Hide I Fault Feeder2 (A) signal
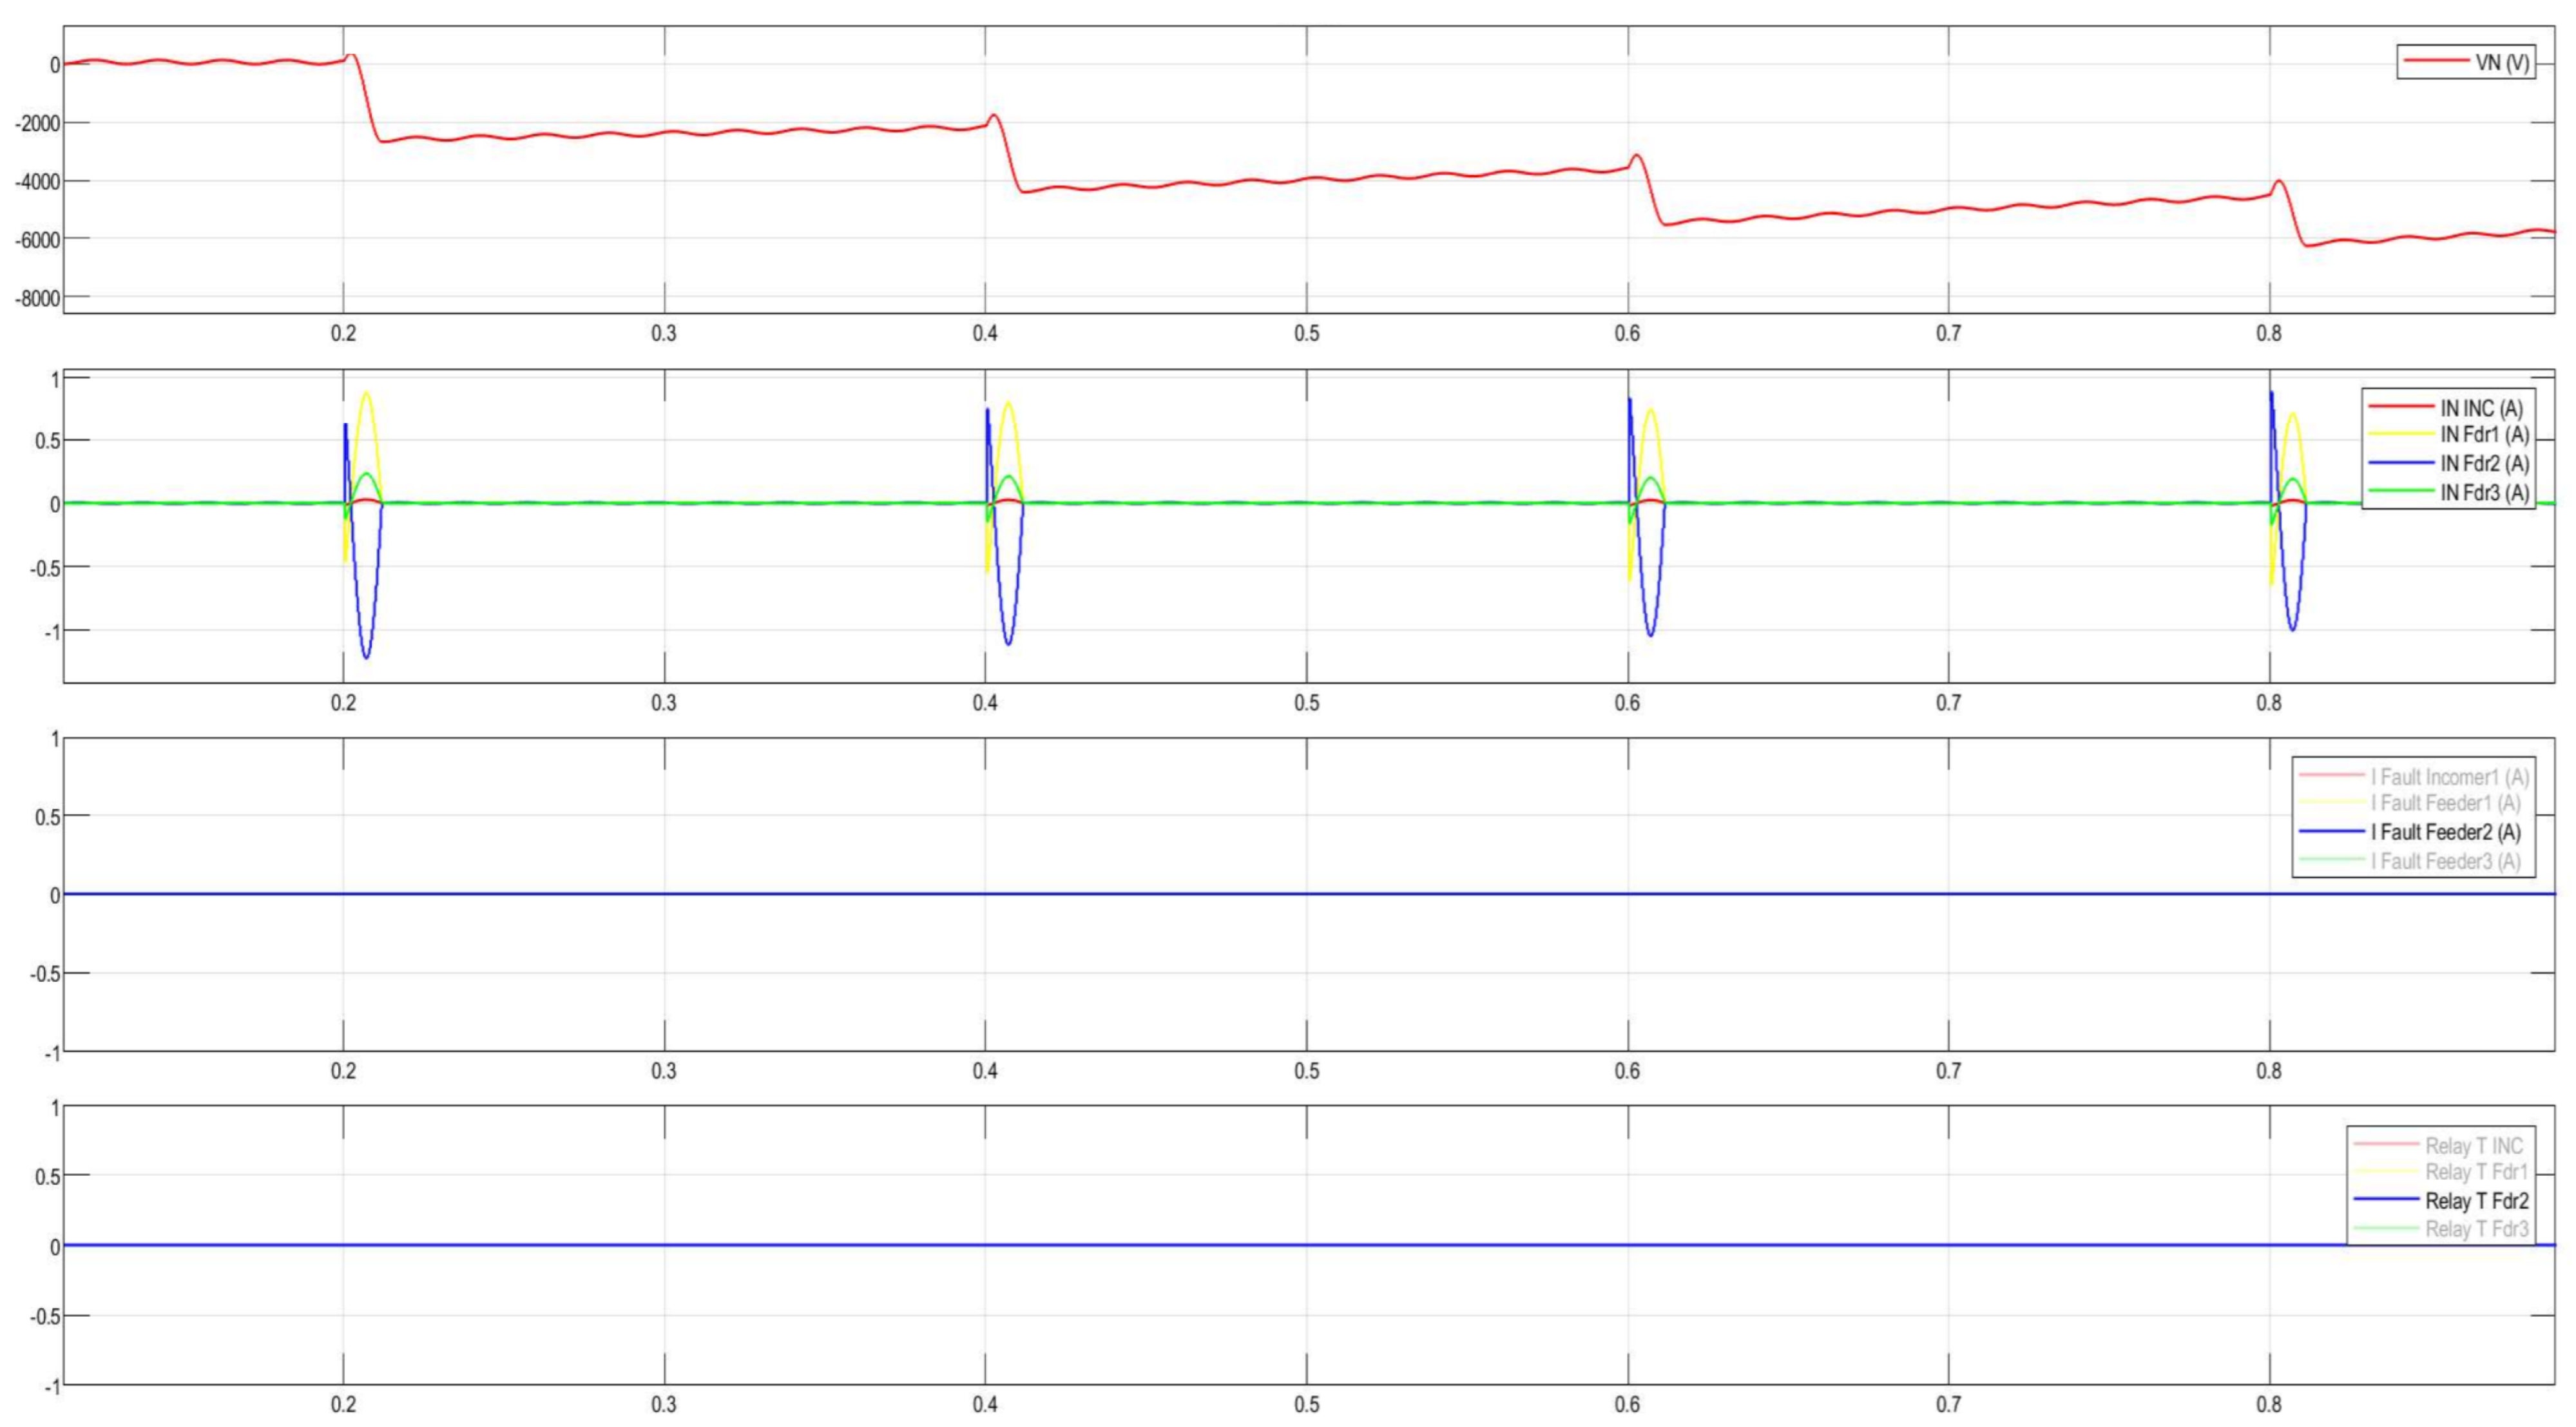The height and width of the screenshot is (1427, 2576). click(x=2445, y=832)
